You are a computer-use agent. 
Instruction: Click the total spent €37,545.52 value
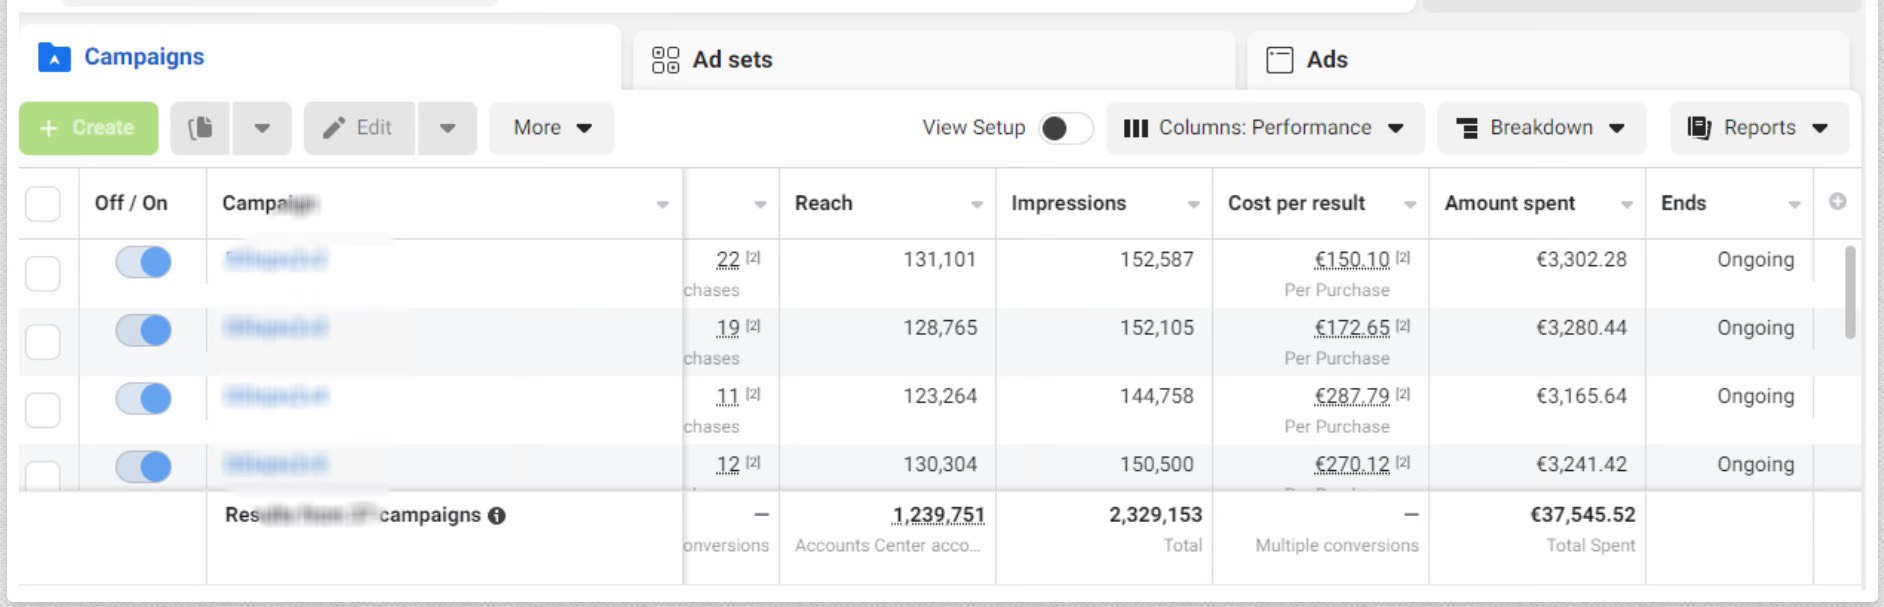(x=1582, y=515)
